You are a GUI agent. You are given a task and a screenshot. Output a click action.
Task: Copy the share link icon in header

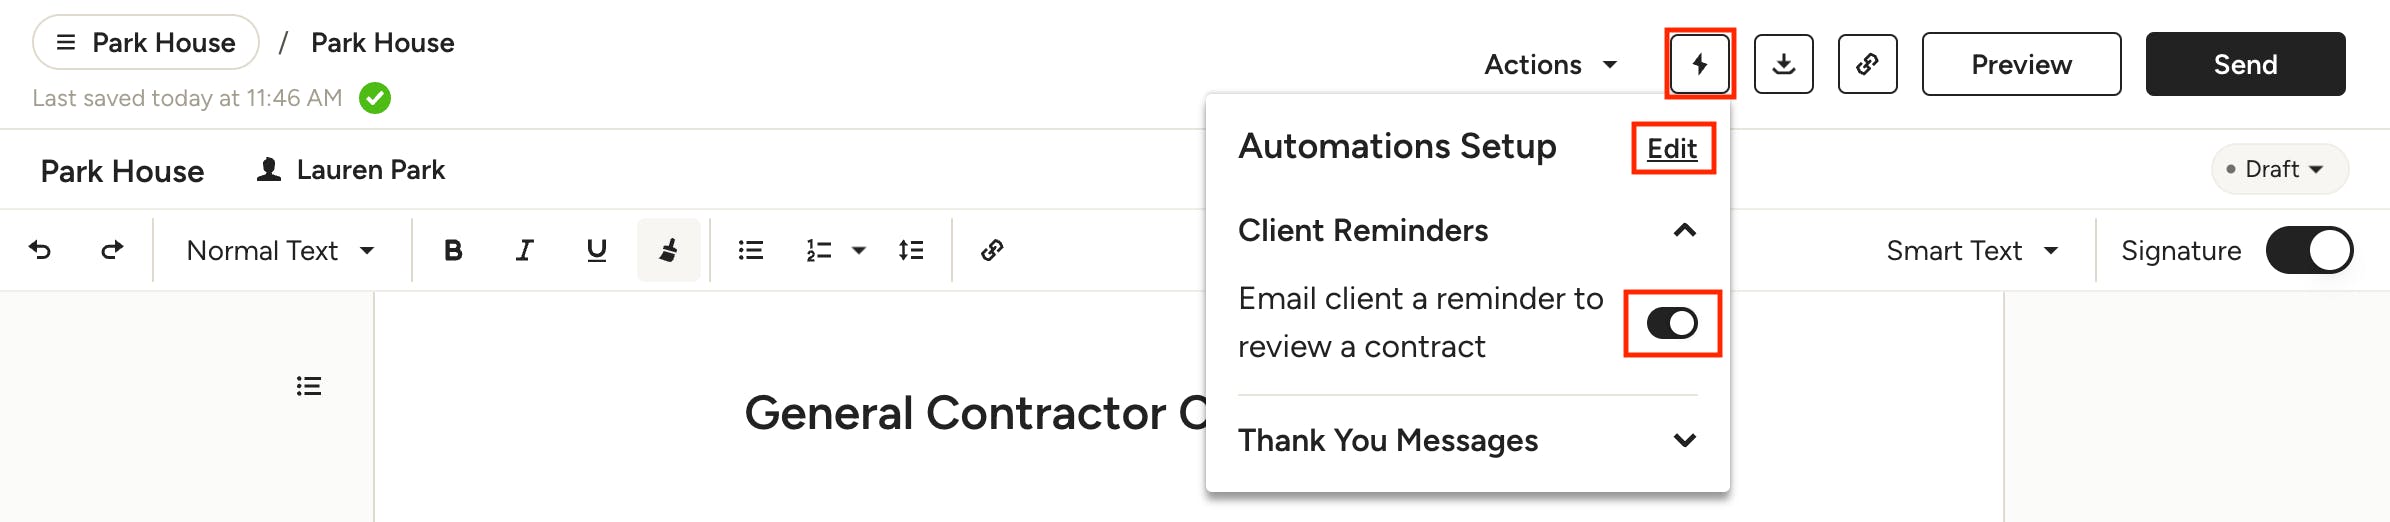(1867, 64)
